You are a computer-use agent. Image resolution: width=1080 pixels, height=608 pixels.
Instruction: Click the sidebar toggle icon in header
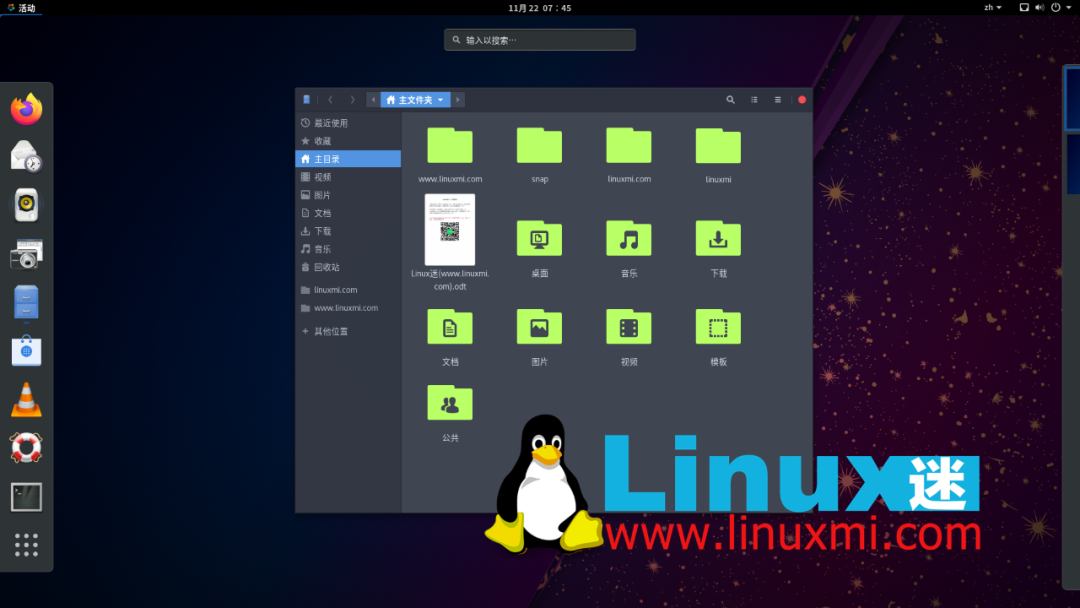tap(307, 100)
